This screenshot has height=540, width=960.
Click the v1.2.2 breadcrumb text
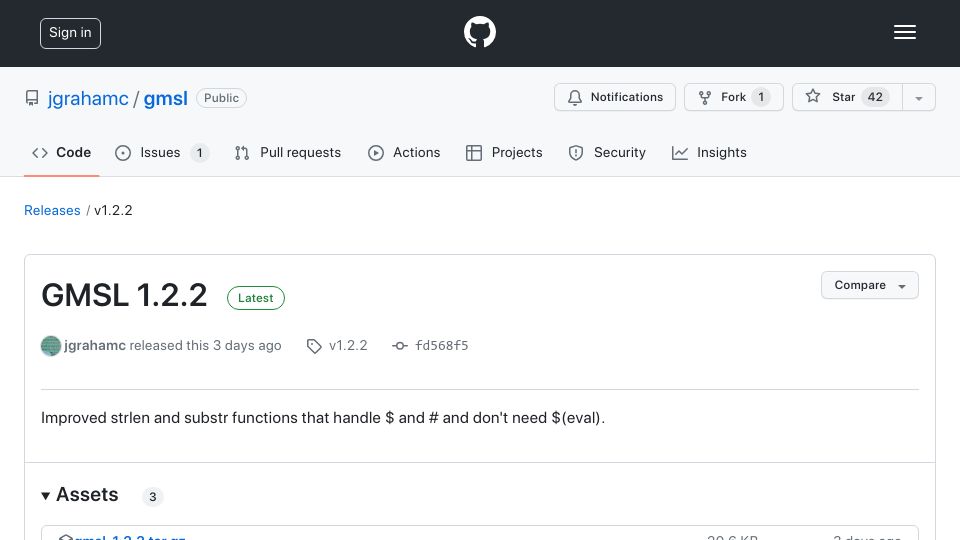tap(113, 211)
